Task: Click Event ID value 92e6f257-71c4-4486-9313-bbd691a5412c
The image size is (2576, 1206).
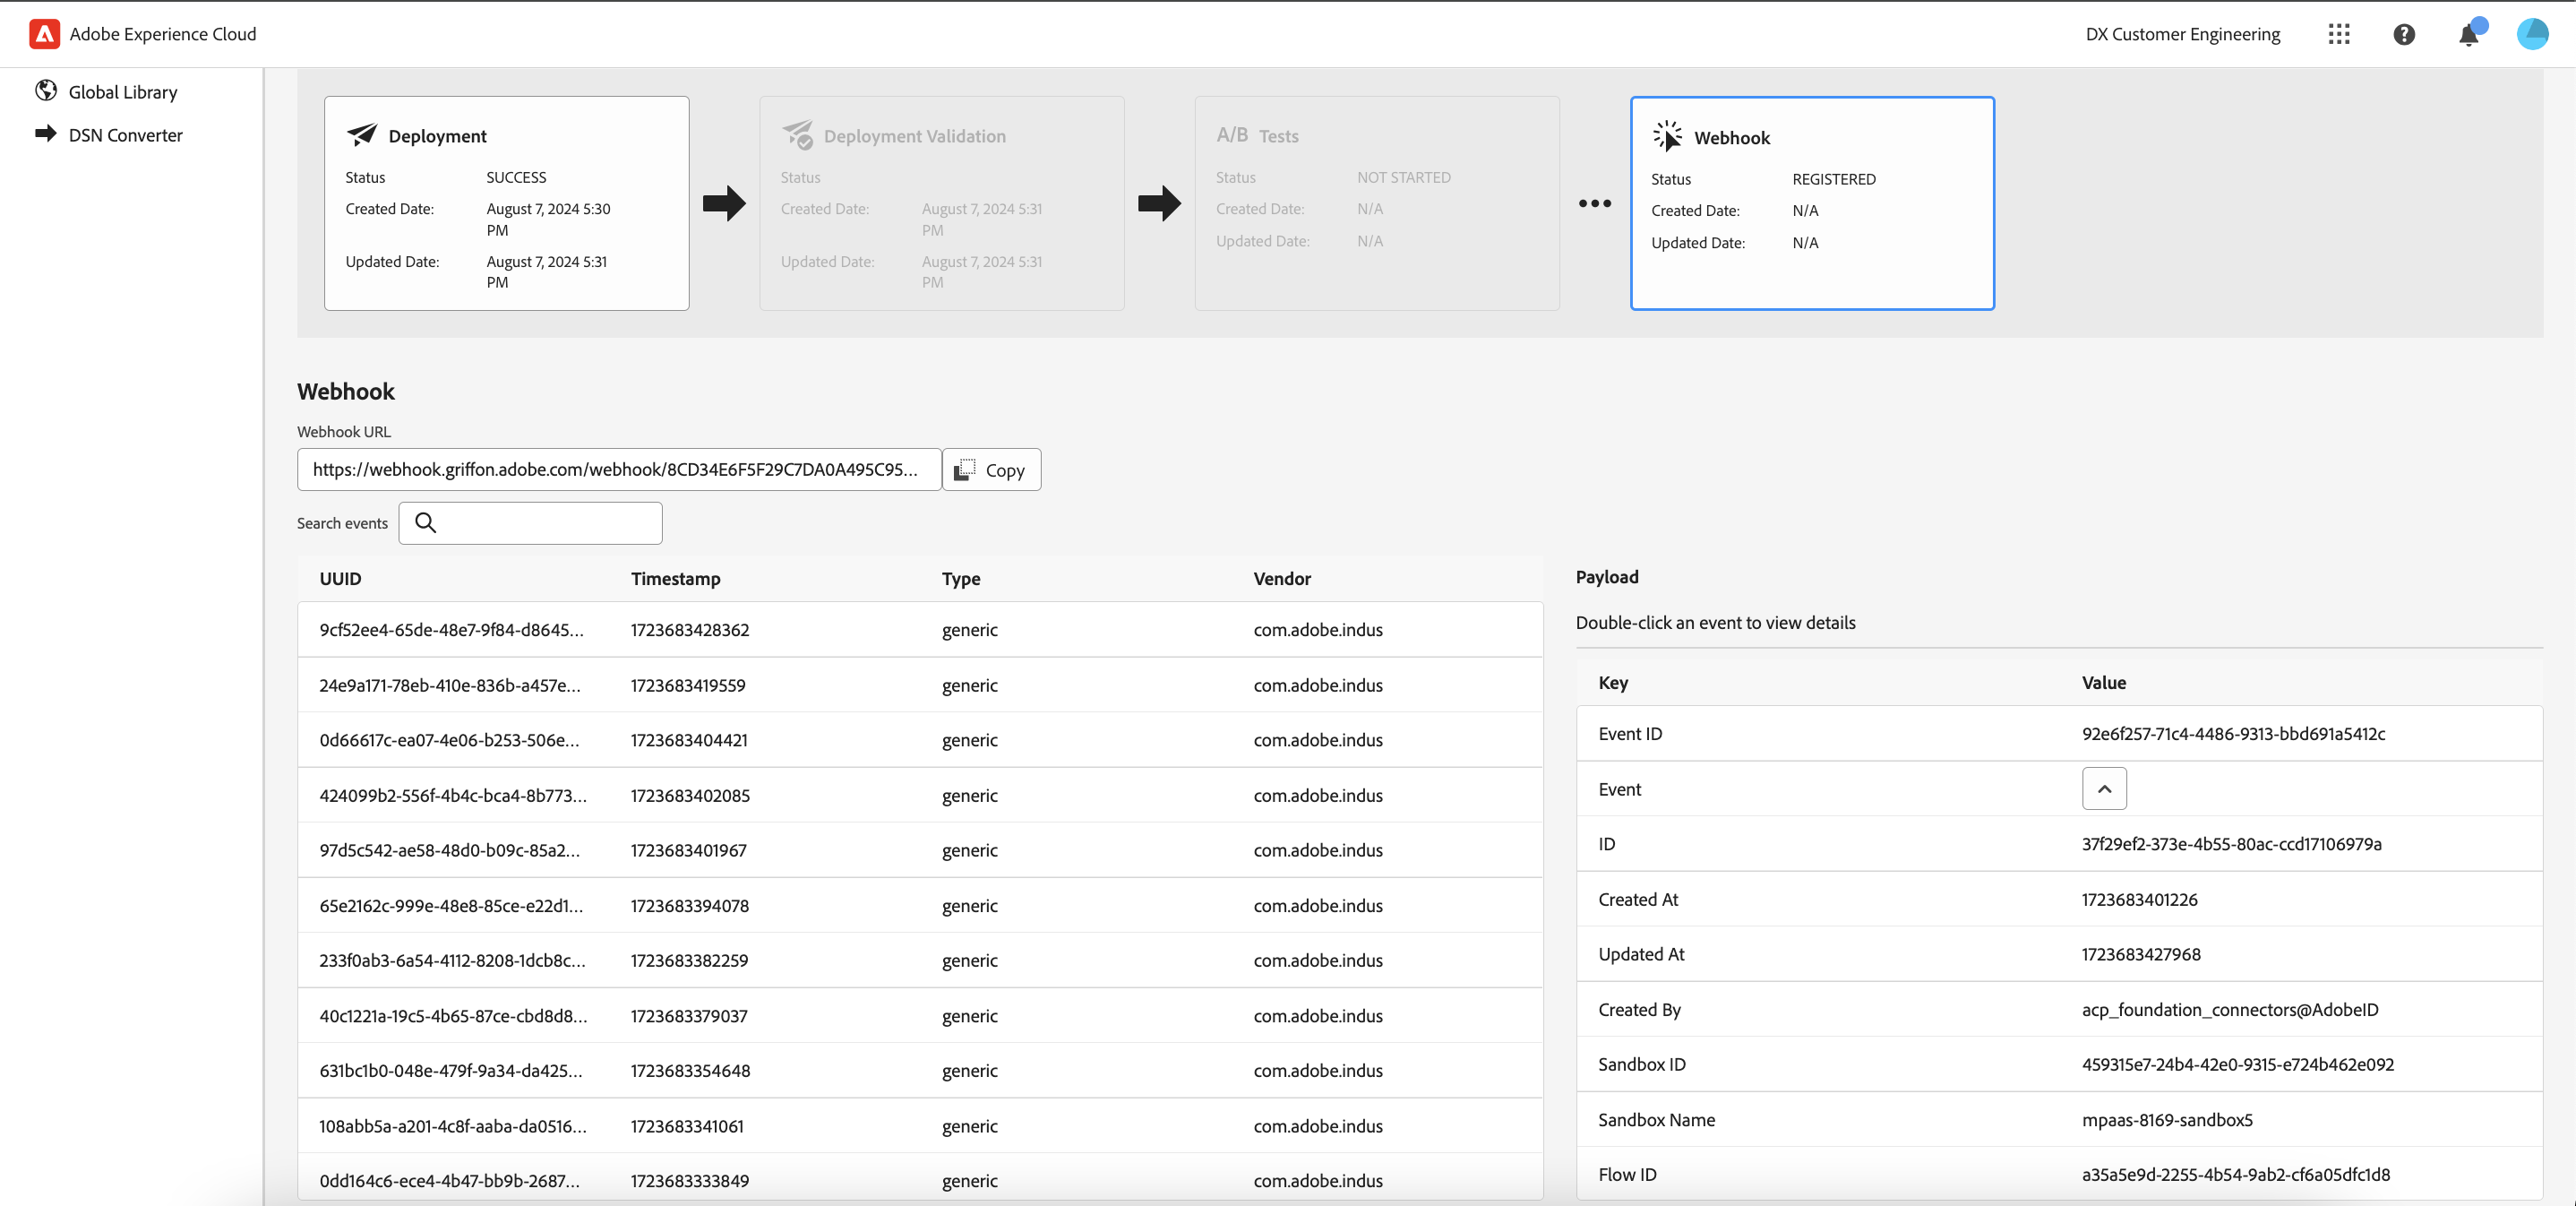Action: pyautogui.click(x=2233, y=733)
